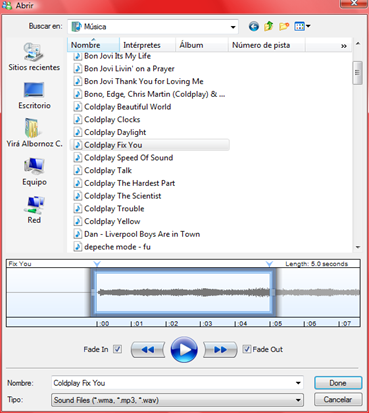369x413 pixels.
Task: Select Coldplay Beautiful World
Action: click(128, 107)
